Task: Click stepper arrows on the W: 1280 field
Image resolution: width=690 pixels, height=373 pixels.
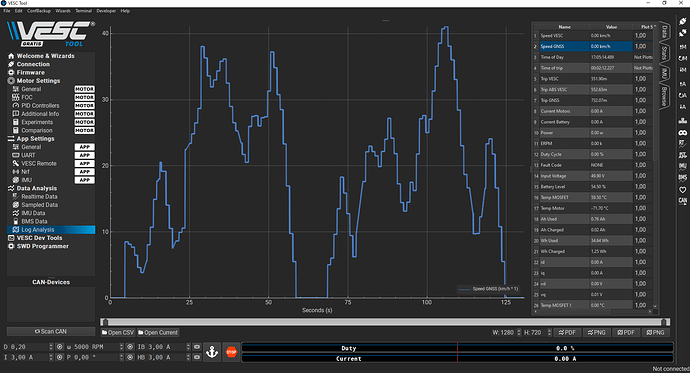Action: (x=519, y=333)
